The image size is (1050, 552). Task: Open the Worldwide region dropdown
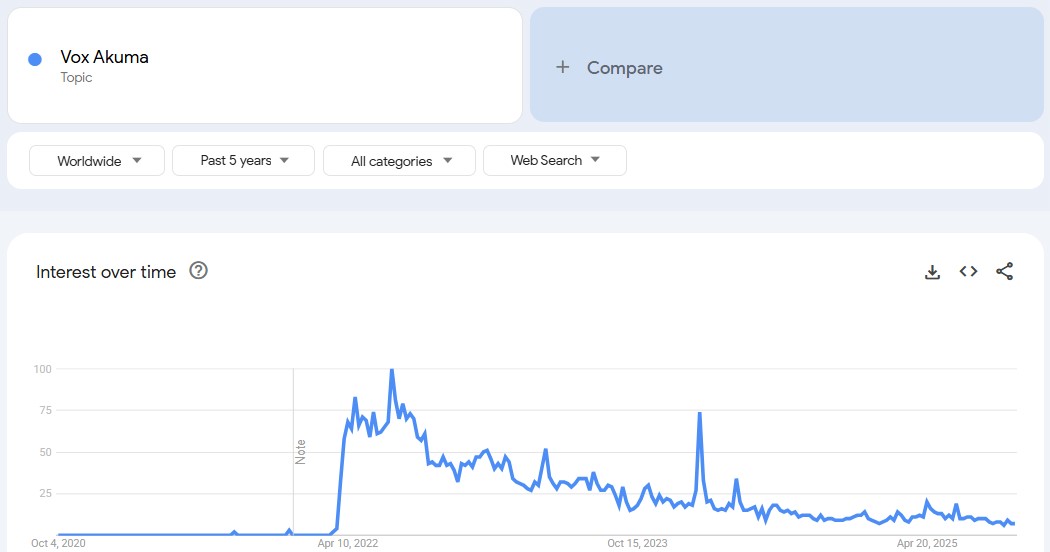tap(97, 161)
